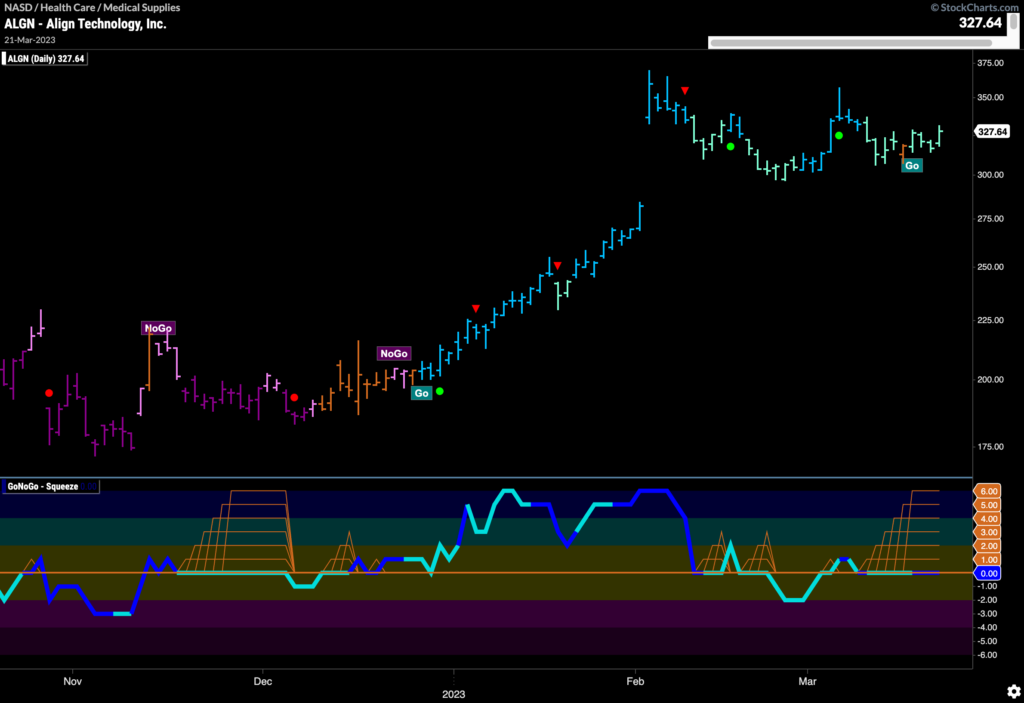Select the December Go signal label
Image resolution: width=1024 pixels, height=703 pixels.
click(x=421, y=394)
